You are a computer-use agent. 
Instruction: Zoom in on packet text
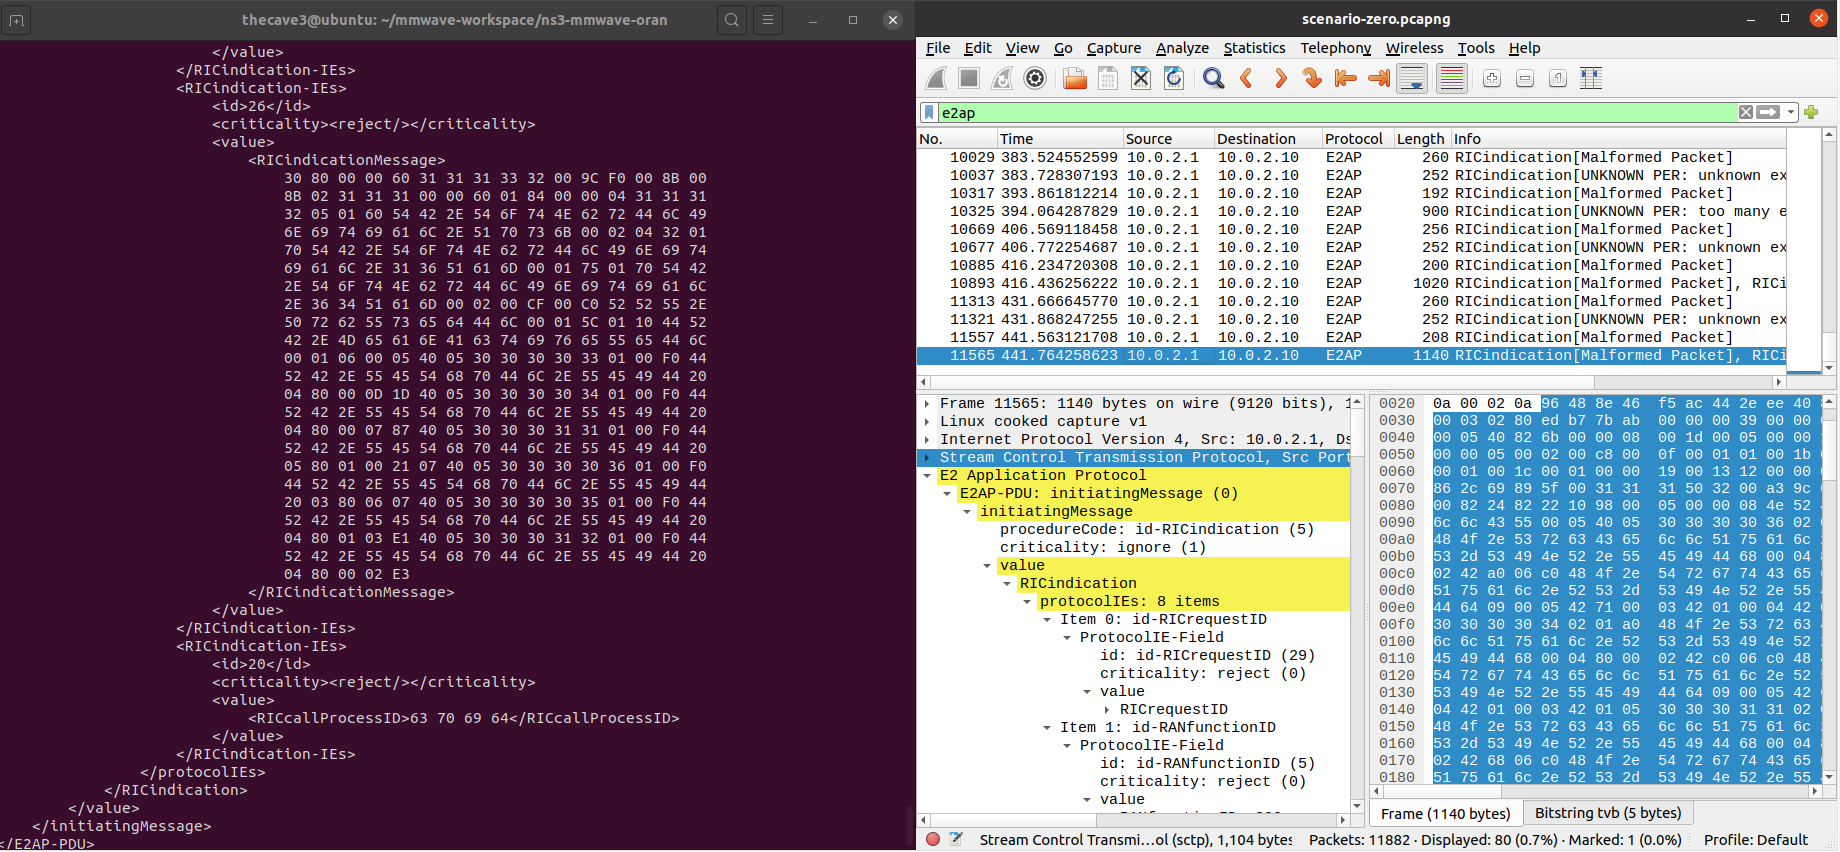click(x=1491, y=79)
